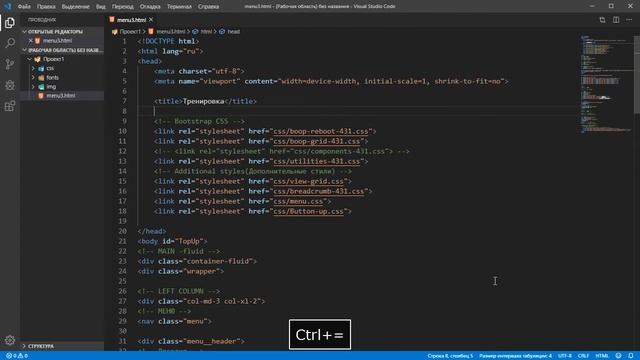
Task: Click the feedback smiley in status bar
Action: point(618,356)
